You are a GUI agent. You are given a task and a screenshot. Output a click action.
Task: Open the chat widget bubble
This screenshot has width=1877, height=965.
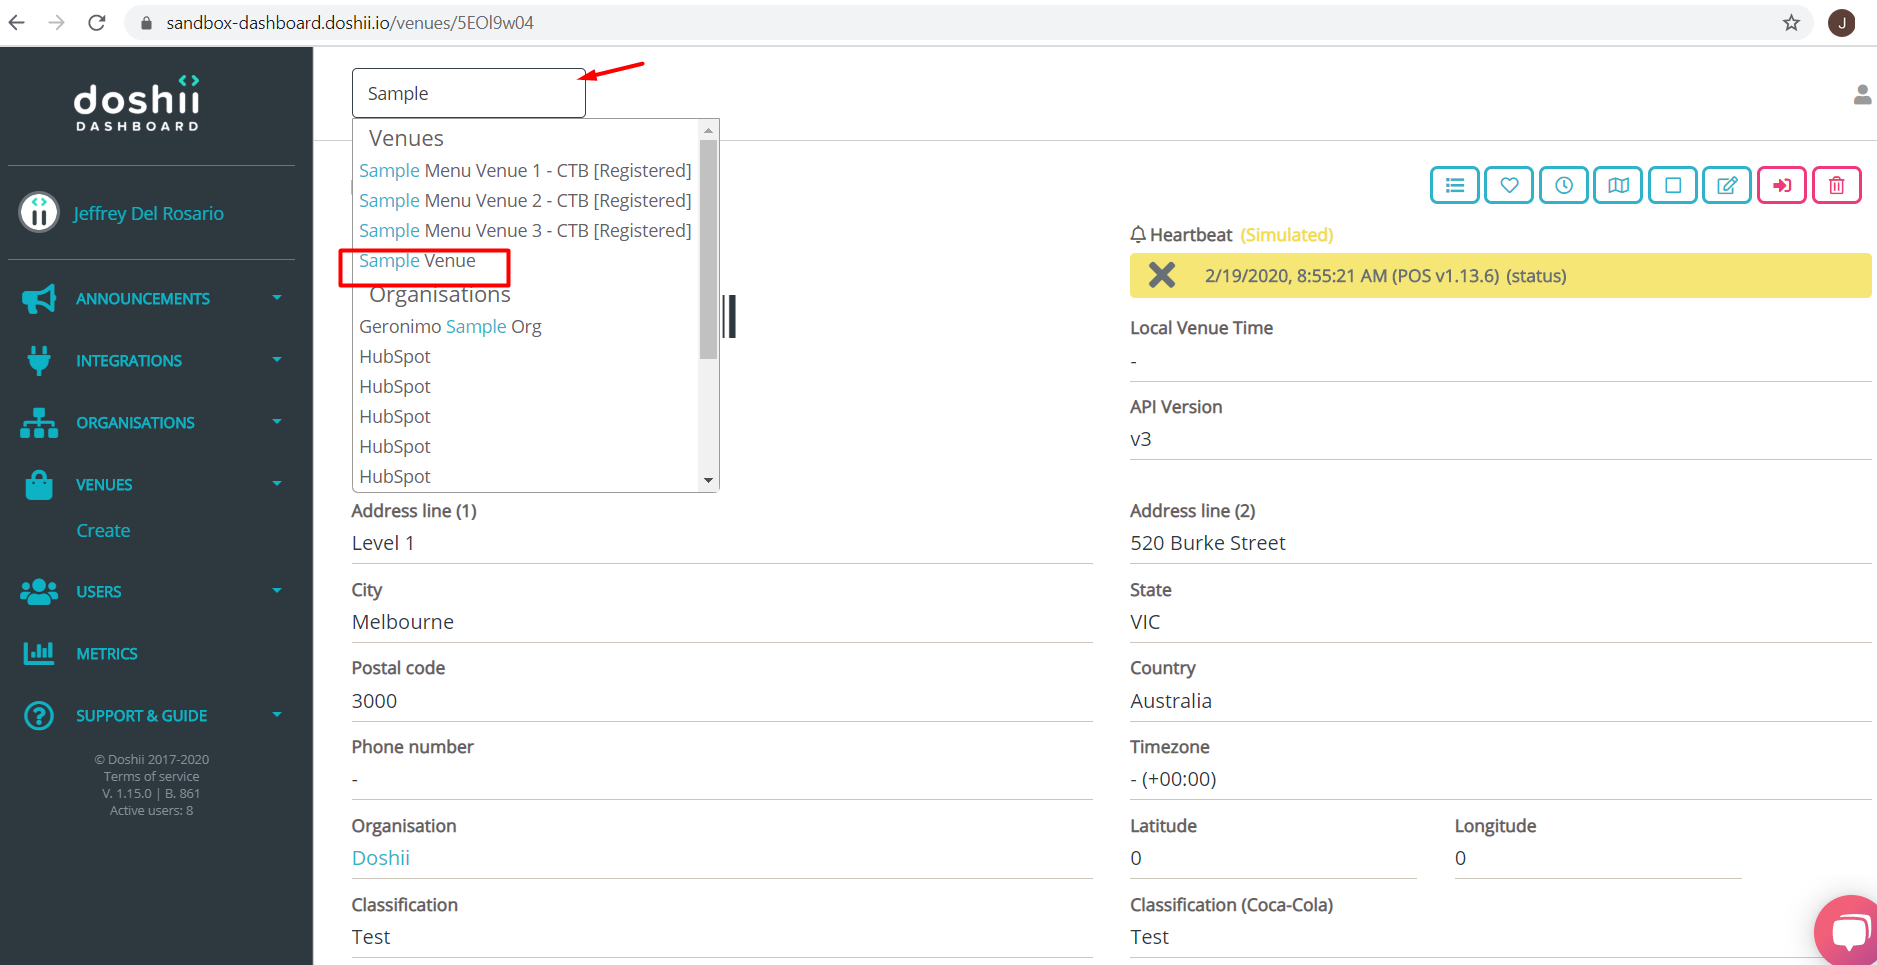coord(1848,930)
